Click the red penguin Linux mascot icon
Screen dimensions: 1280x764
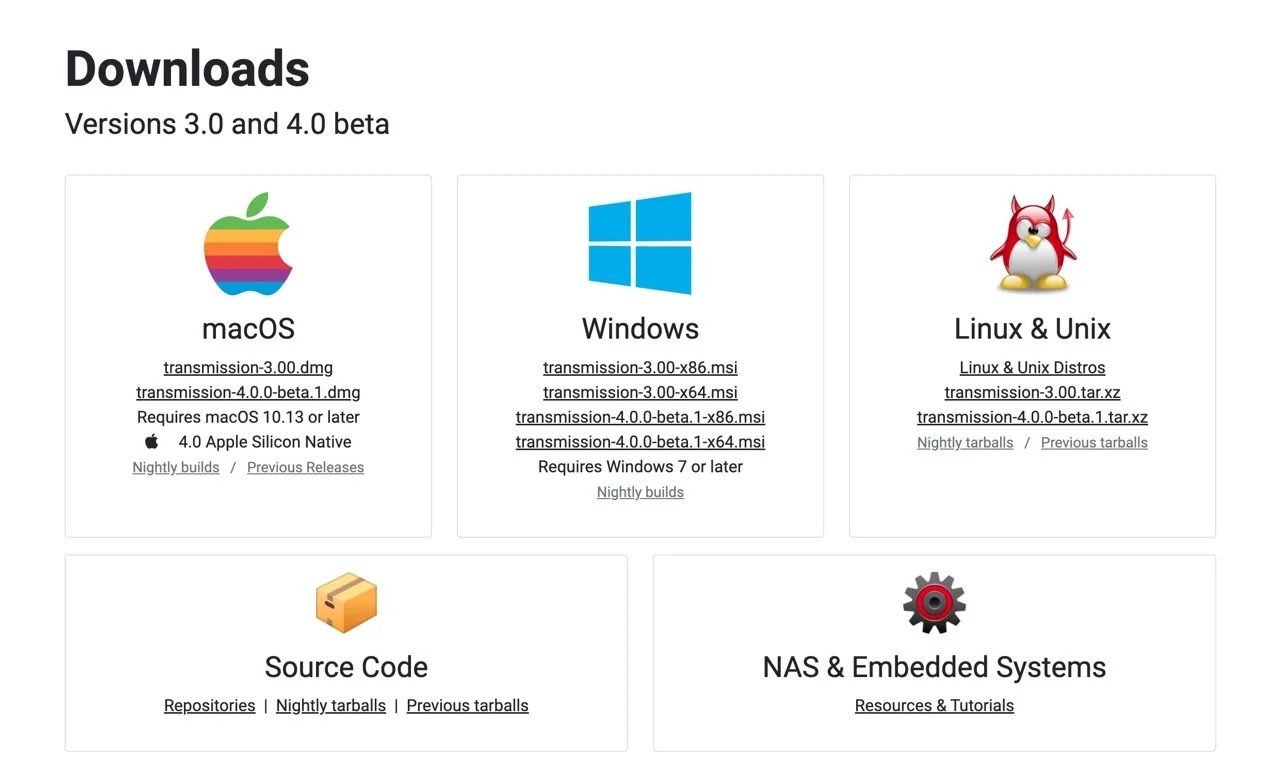coord(1032,244)
